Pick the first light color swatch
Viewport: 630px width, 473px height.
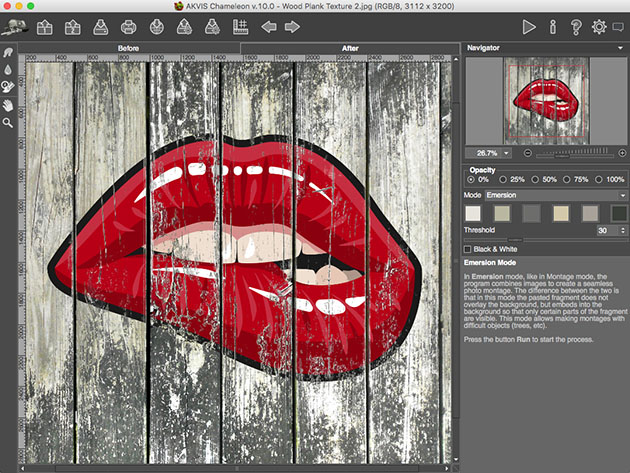(x=474, y=213)
